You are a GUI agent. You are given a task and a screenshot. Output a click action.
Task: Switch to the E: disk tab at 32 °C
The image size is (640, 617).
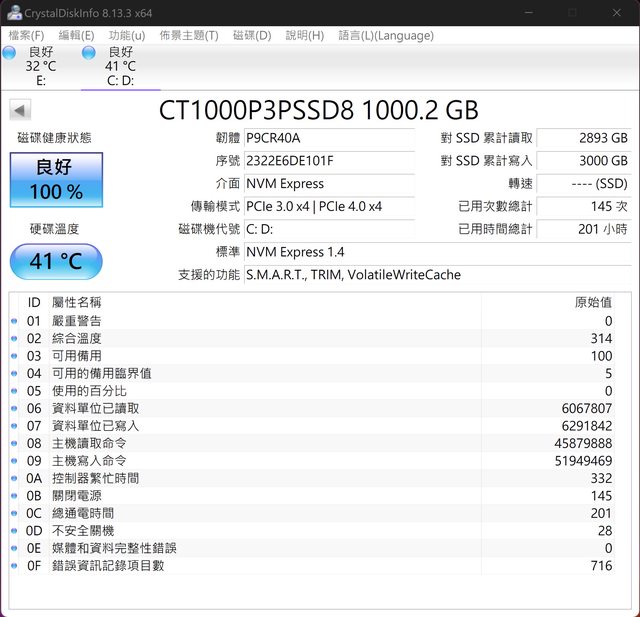41,66
